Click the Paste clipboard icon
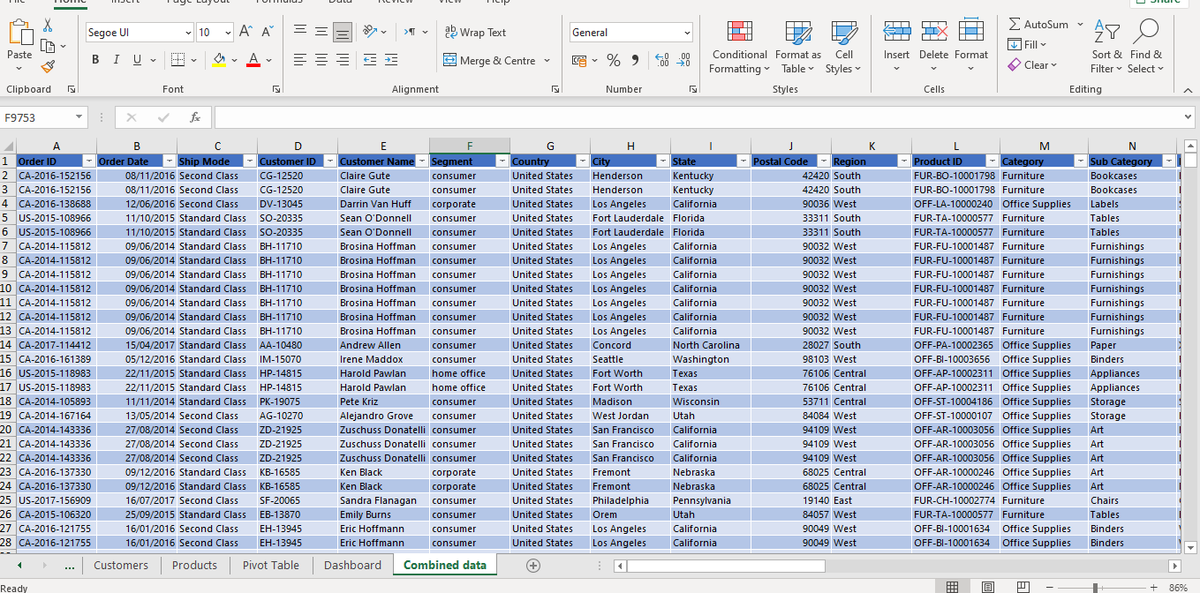This screenshot has width=1200, height=593. [19, 34]
